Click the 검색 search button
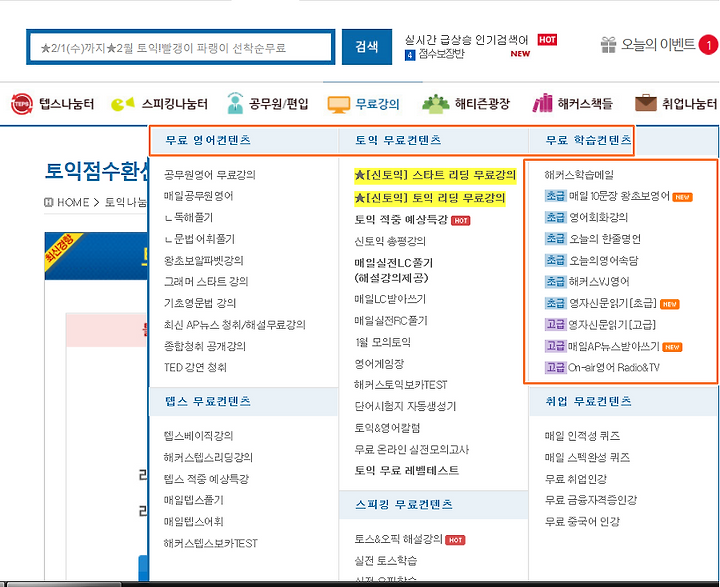This screenshot has width=720, height=587. (367, 47)
